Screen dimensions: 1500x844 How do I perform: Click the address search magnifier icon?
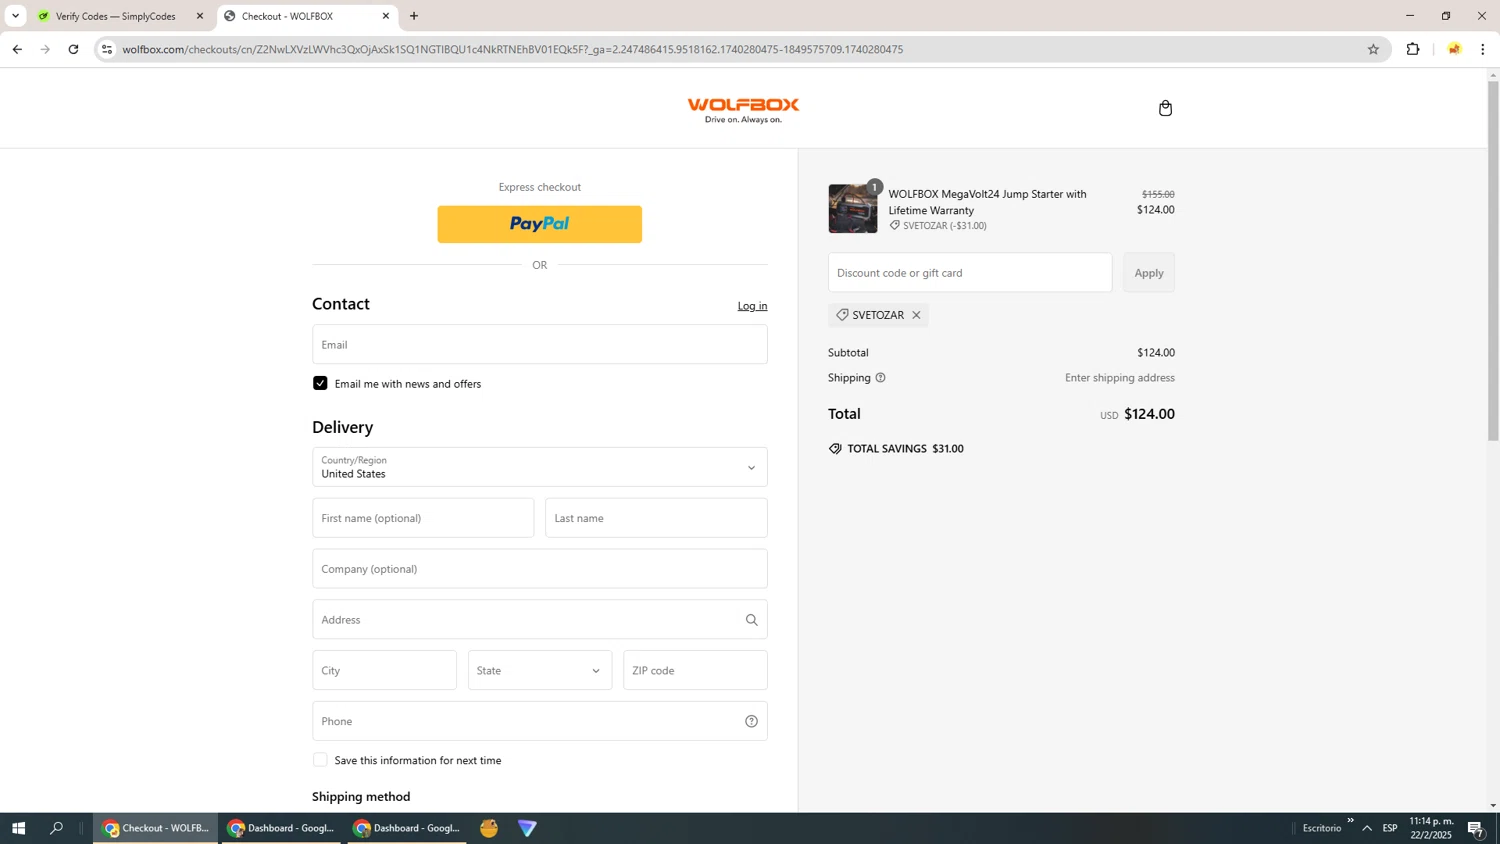click(752, 620)
